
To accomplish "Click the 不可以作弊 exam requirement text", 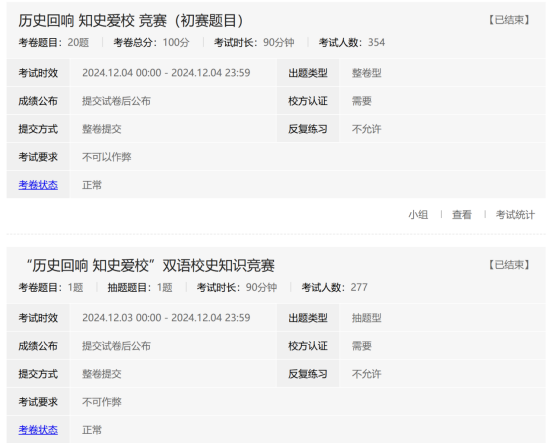I will point(107,157).
